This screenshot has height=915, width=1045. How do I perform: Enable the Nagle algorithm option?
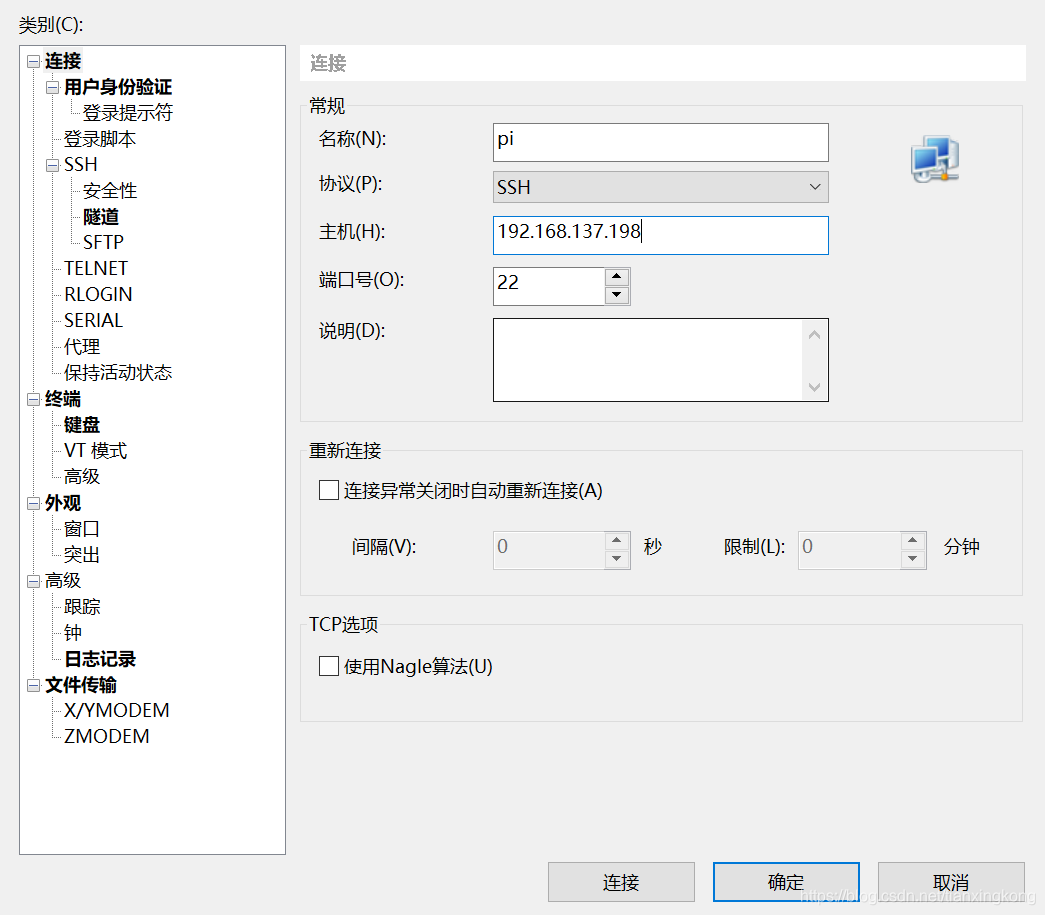coord(328,666)
